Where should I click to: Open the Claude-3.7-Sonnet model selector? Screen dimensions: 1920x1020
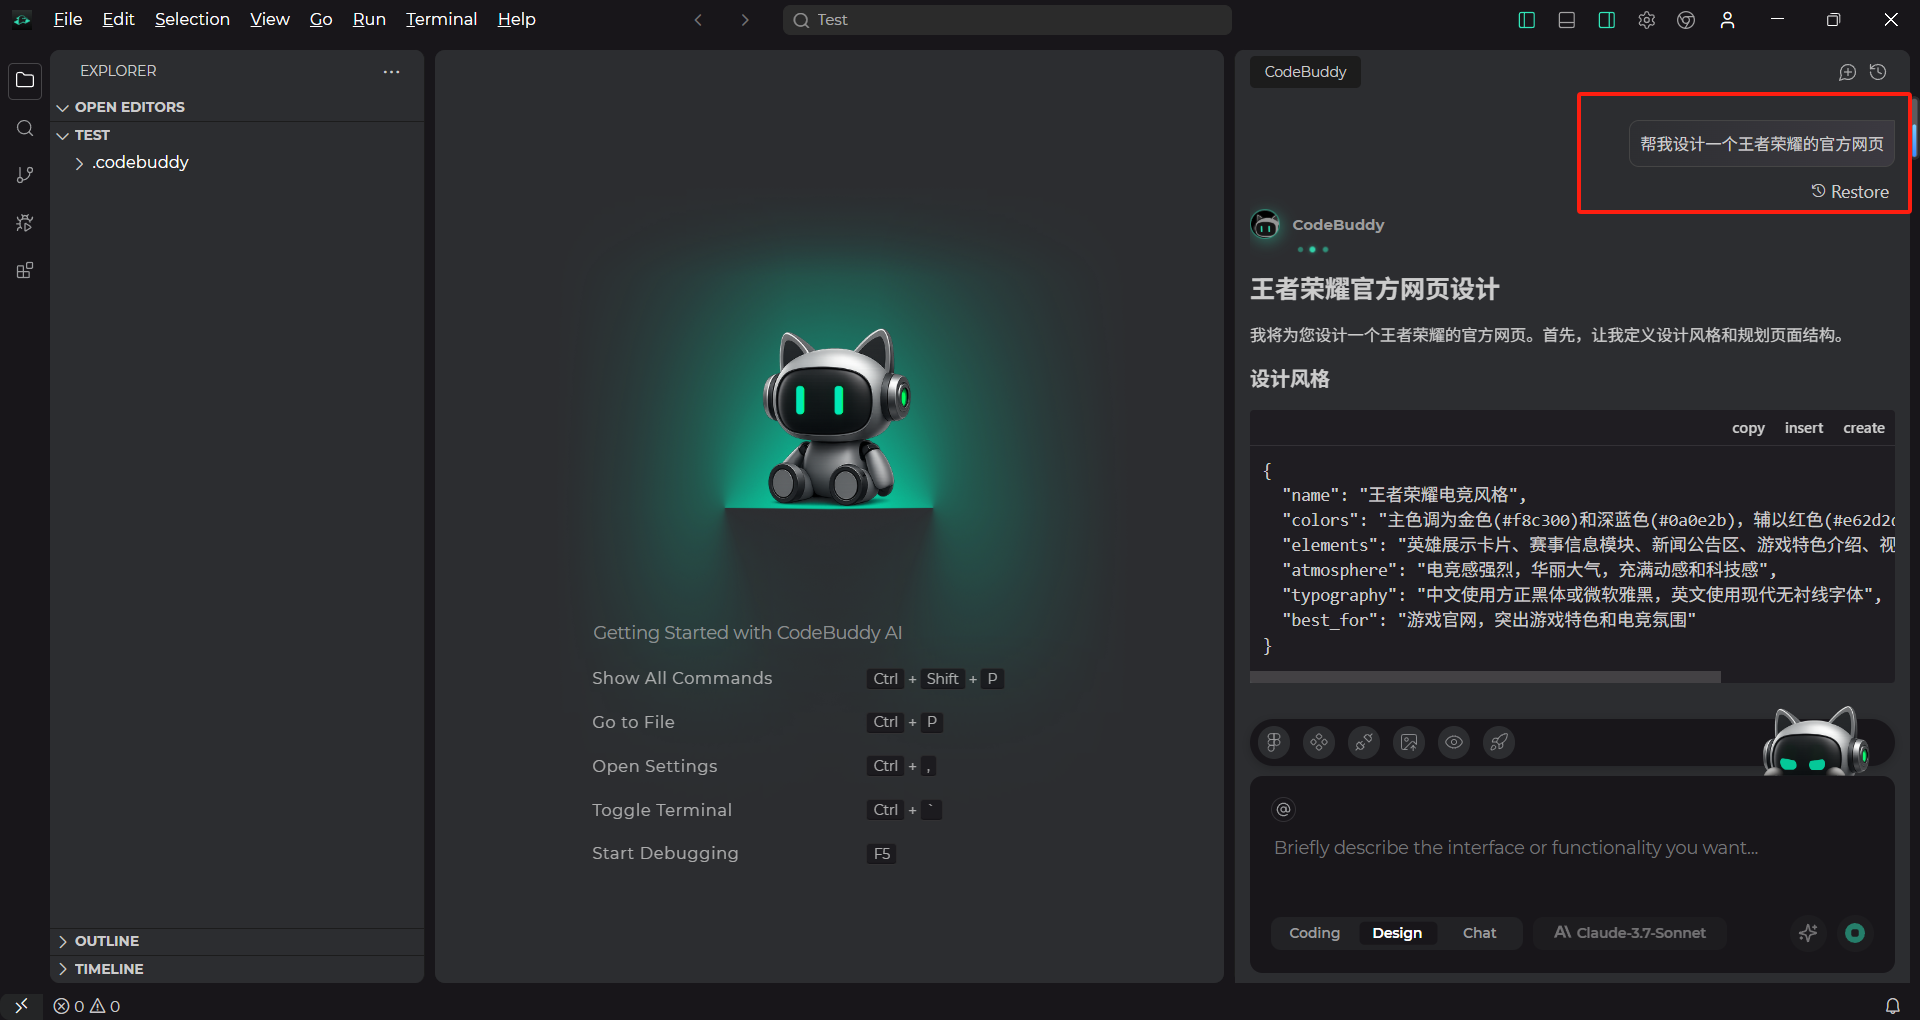click(1630, 933)
